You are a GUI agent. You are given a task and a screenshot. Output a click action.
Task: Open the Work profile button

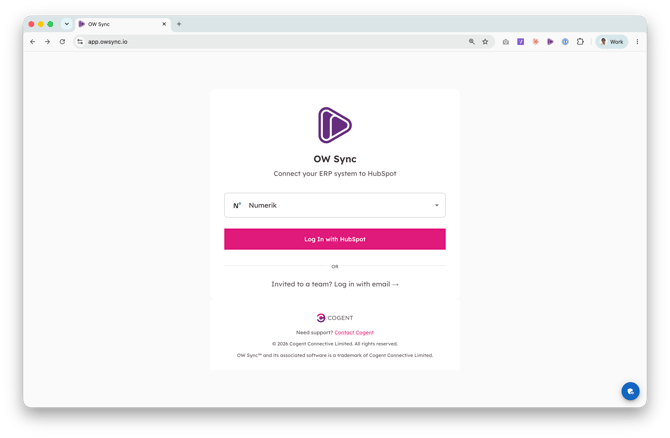point(611,42)
